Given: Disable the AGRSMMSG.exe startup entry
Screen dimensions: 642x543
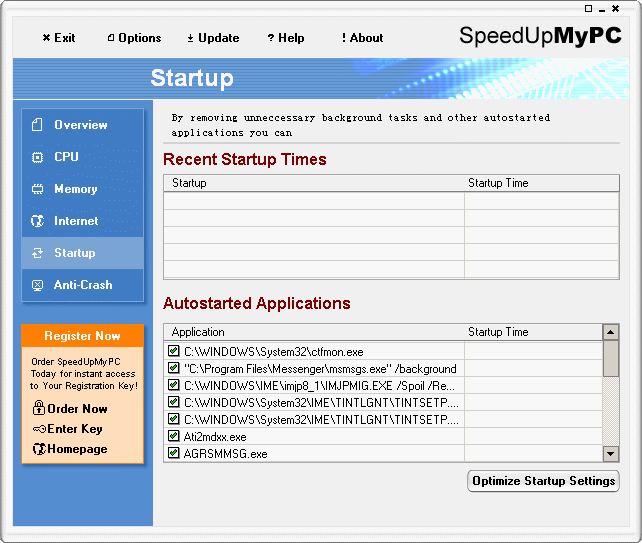Looking at the screenshot, I should [174, 453].
